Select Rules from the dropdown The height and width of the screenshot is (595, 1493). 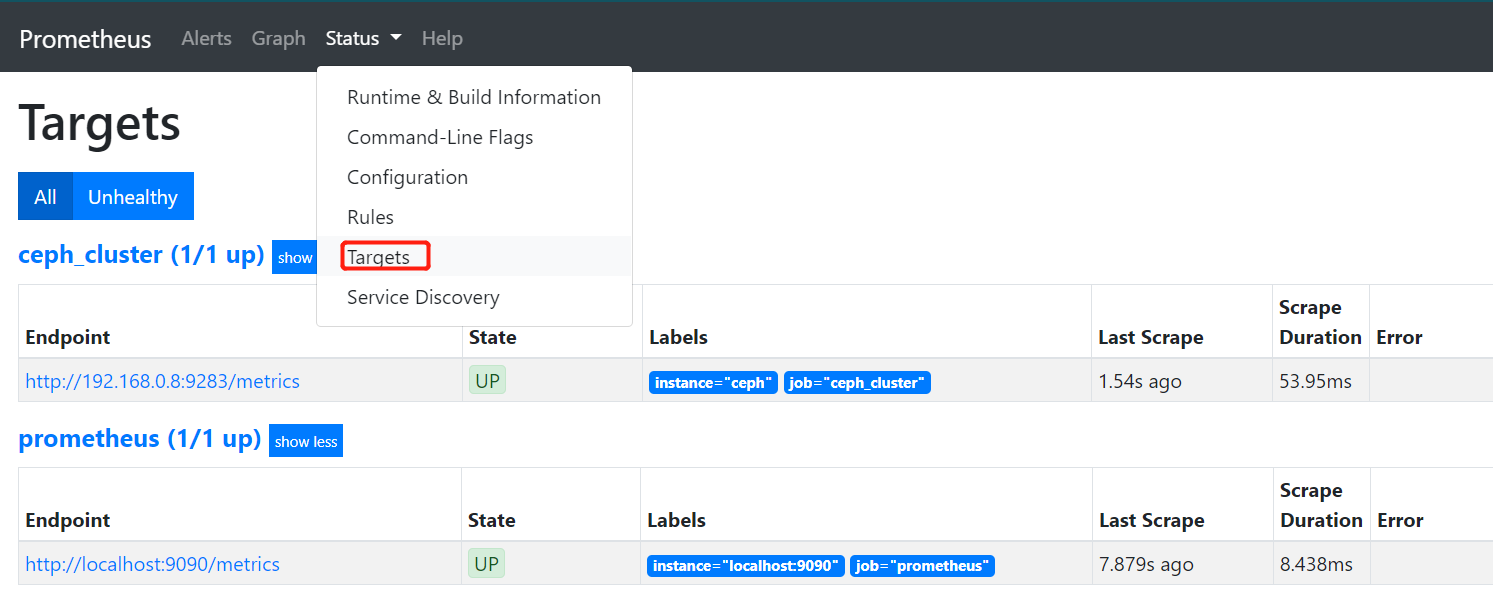[x=370, y=217]
